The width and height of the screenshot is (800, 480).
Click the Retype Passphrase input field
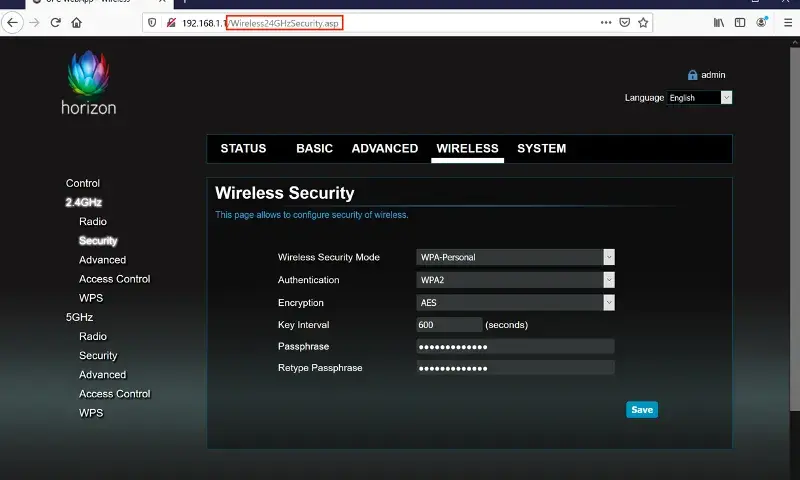pyautogui.click(x=515, y=368)
